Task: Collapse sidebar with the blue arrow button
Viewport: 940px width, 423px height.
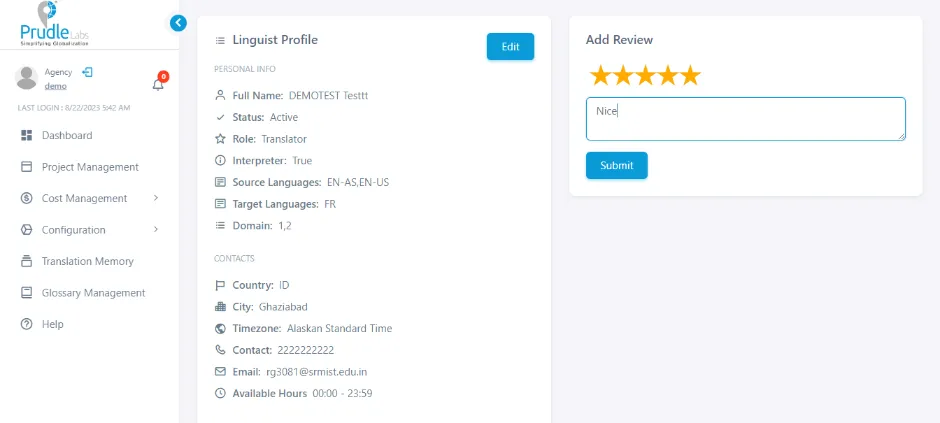Action: tap(178, 23)
